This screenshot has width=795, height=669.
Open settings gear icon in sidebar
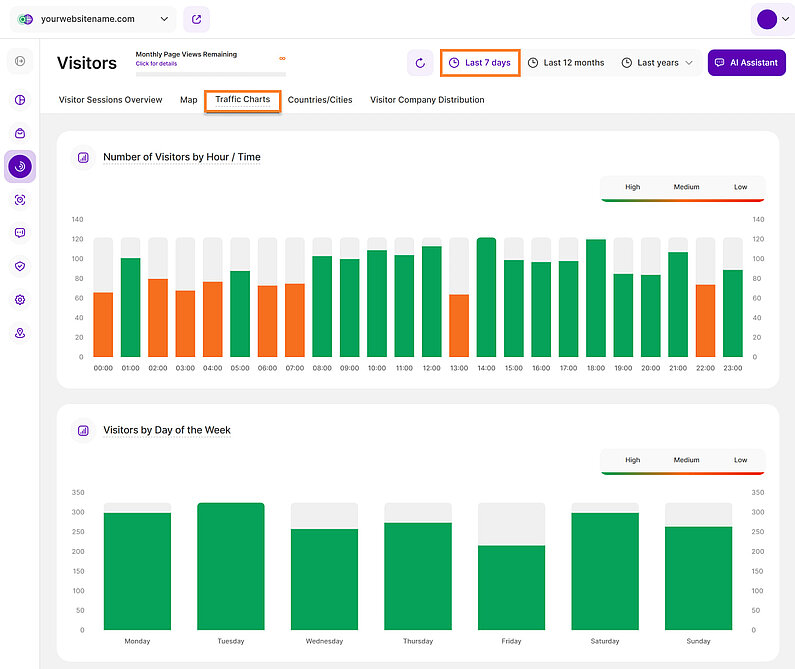pyautogui.click(x=20, y=299)
